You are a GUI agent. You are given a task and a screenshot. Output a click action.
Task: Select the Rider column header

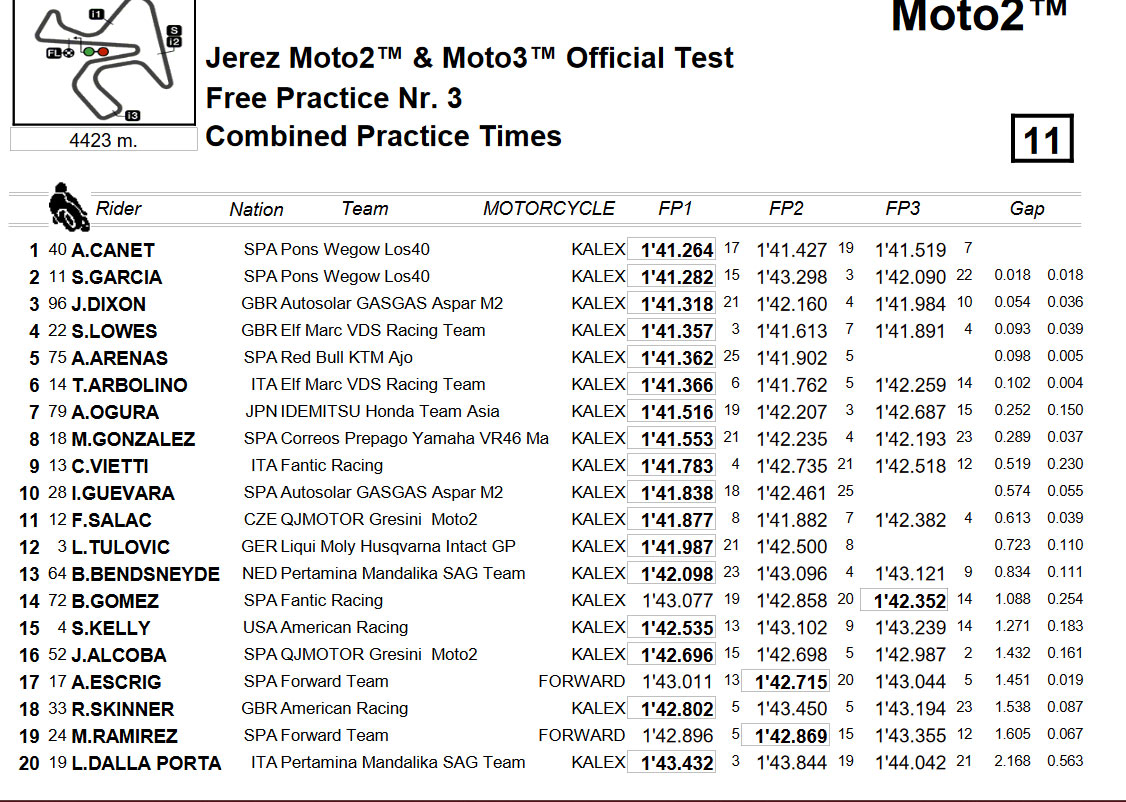point(118,208)
